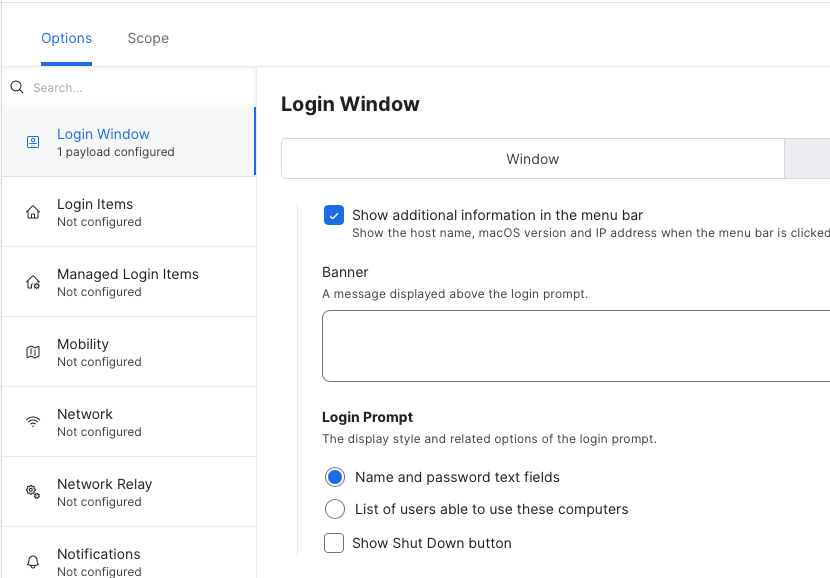830x578 pixels.
Task: Focus the sidebar Search field
Action: pos(130,88)
